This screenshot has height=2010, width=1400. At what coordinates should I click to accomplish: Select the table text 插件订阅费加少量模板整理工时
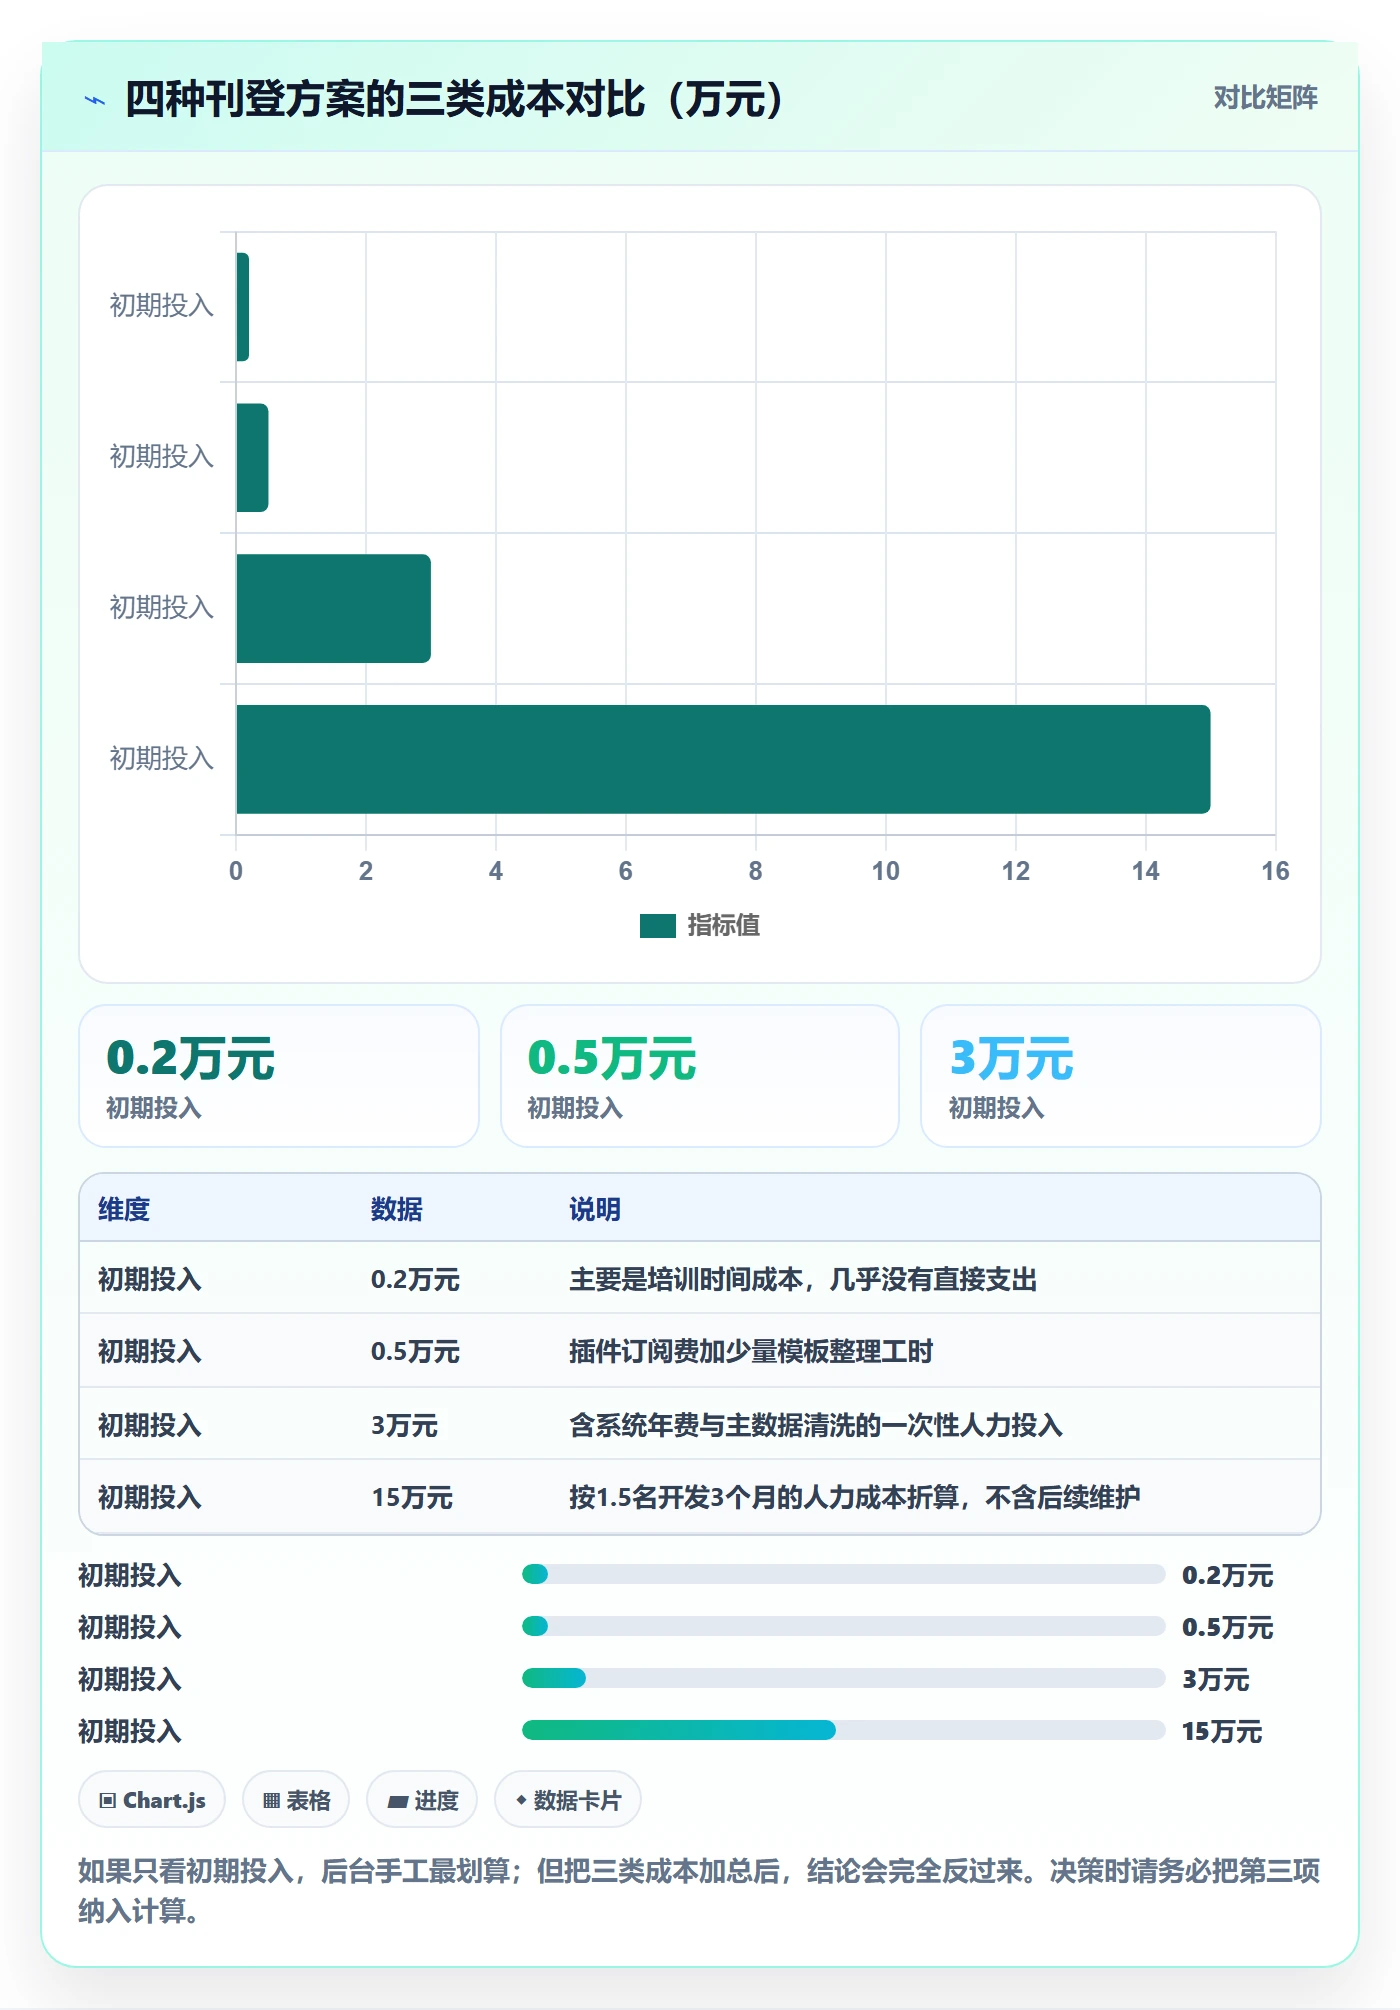point(751,1351)
